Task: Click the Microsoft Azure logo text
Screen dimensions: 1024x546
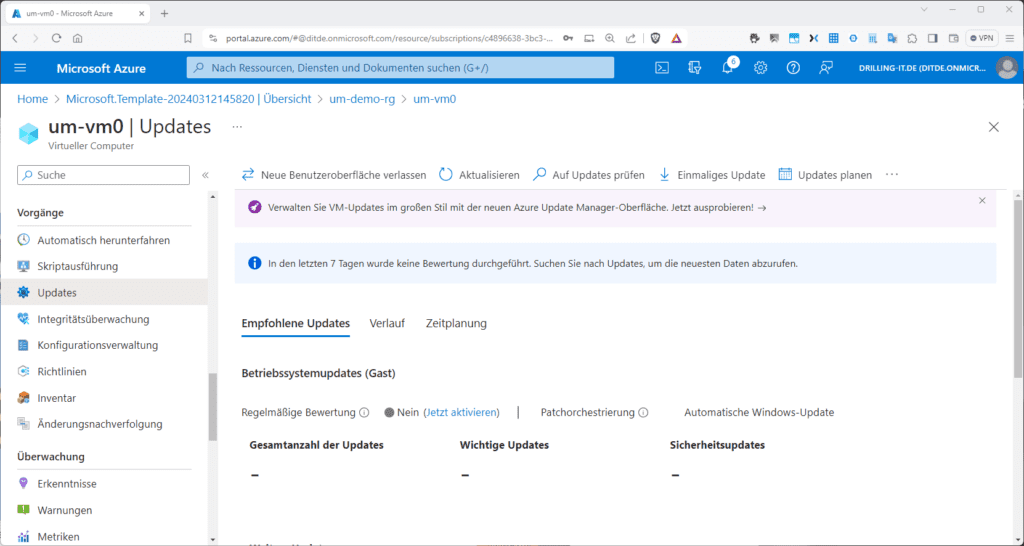Action: click(x=101, y=68)
